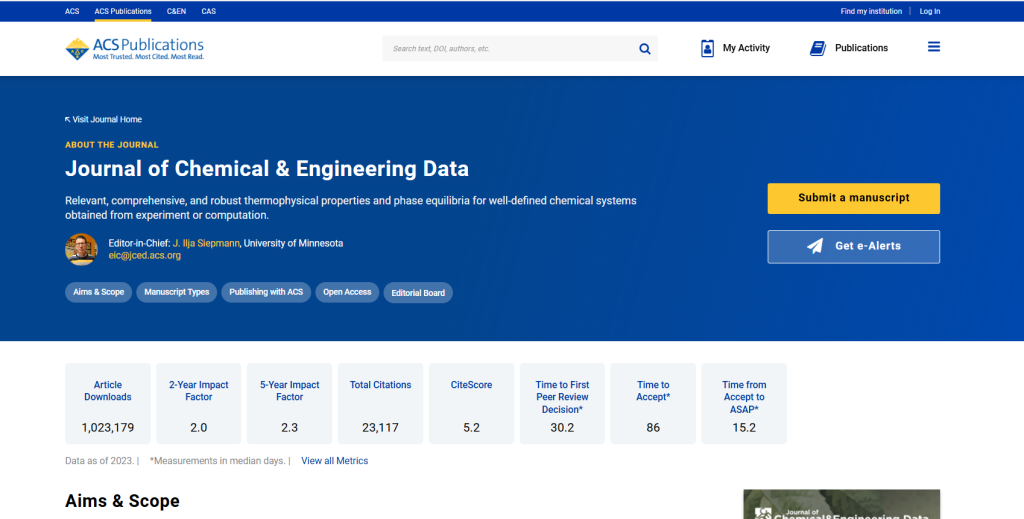Click the ACS Publications logo

click(135, 49)
